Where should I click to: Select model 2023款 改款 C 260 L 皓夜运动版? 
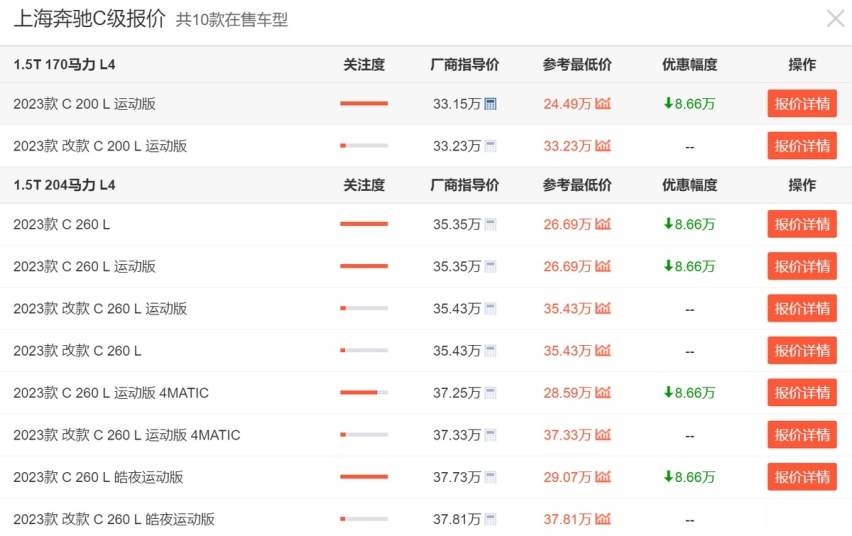(114, 519)
